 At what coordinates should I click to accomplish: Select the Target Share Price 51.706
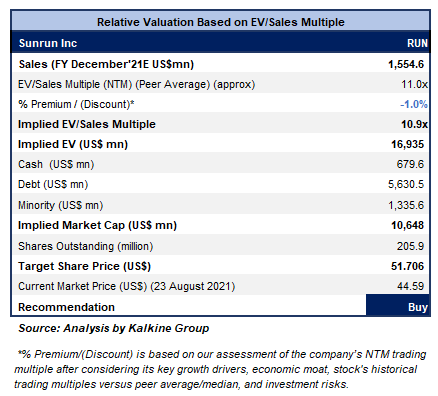(x=408, y=266)
